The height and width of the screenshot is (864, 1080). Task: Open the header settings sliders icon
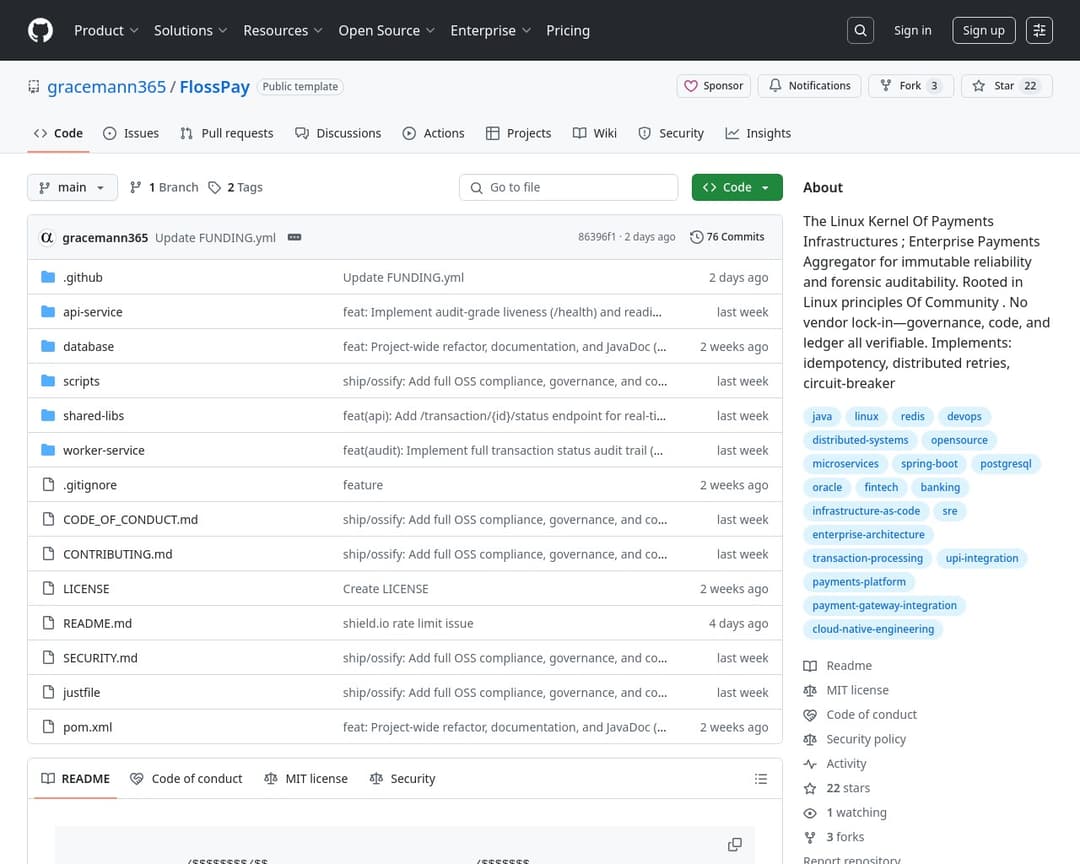1039,30
